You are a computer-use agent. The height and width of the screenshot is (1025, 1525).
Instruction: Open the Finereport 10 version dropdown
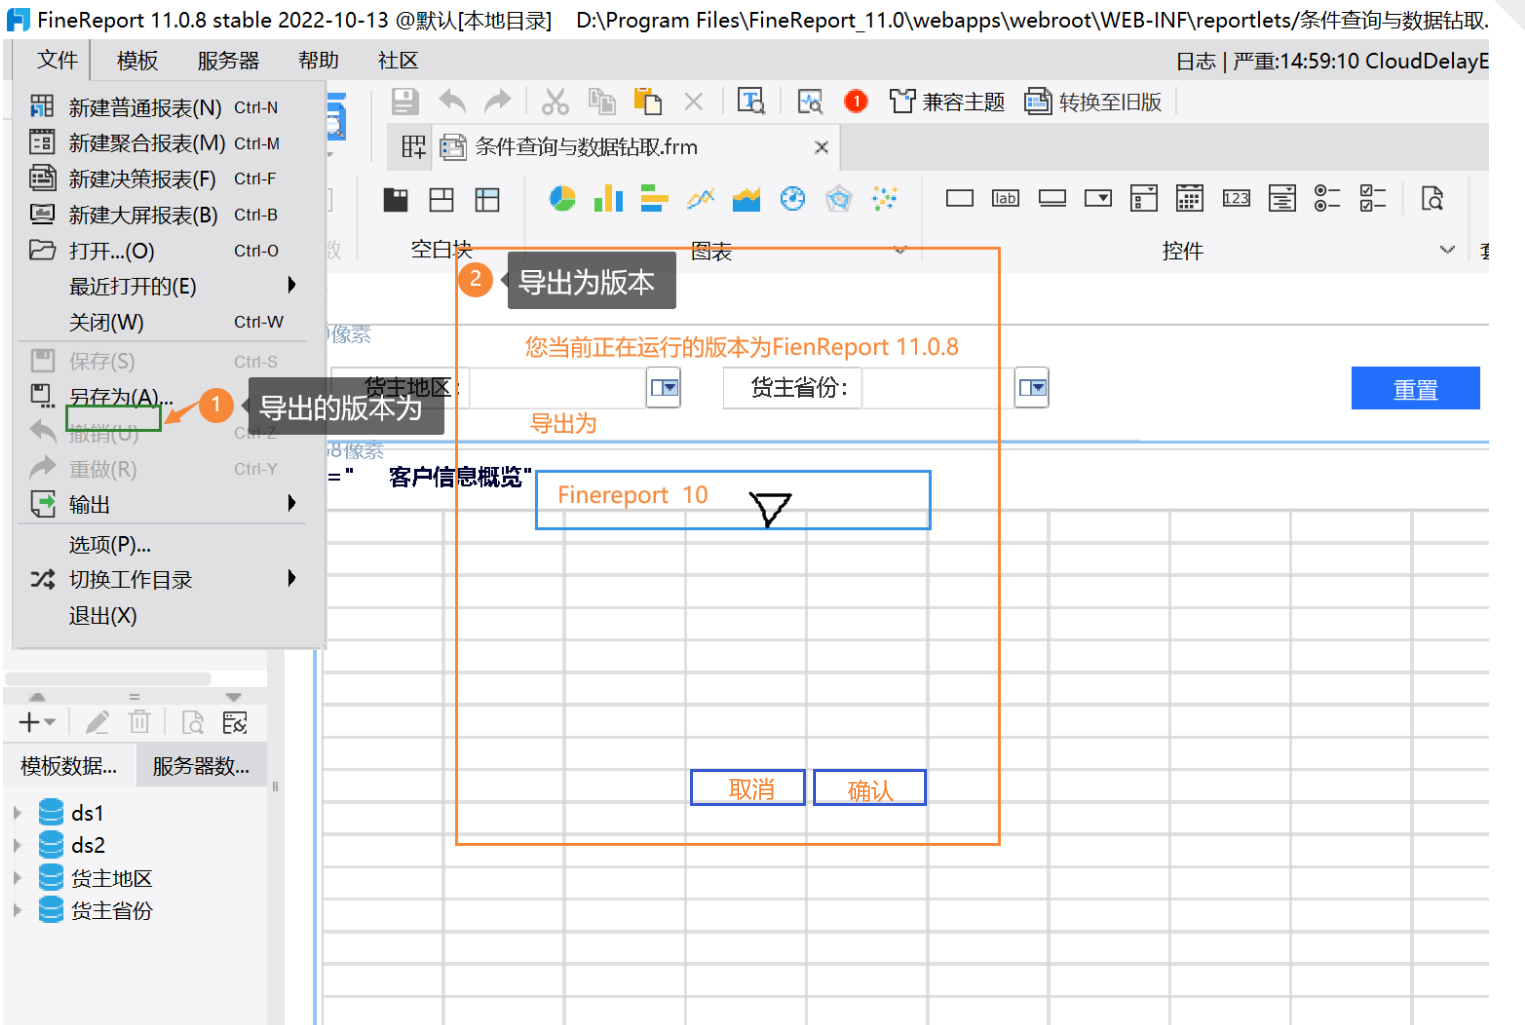[770, 508]
